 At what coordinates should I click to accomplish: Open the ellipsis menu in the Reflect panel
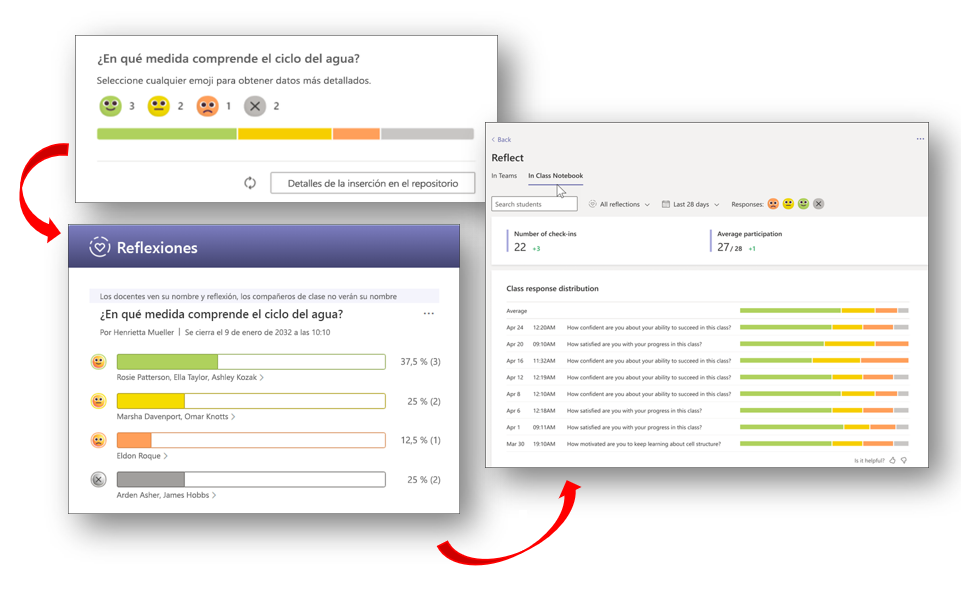click(921, 139)
